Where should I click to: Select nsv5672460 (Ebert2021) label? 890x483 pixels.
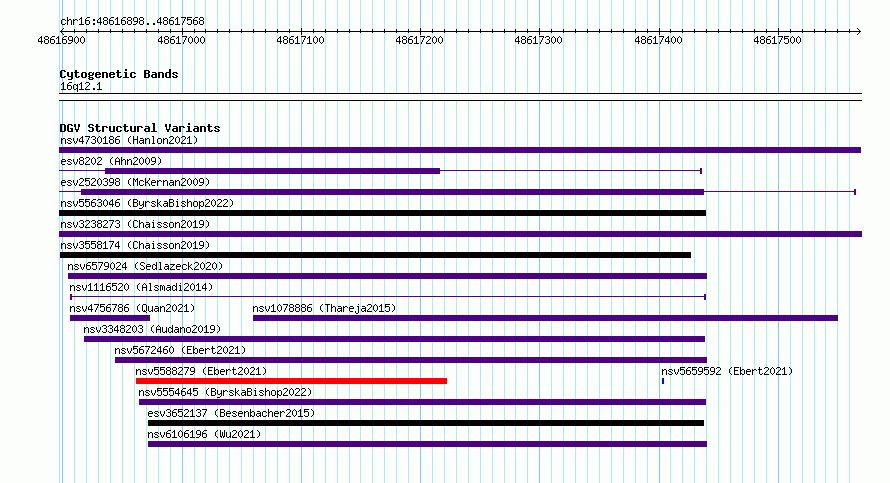pyautogui.click(x=180, y=350)
